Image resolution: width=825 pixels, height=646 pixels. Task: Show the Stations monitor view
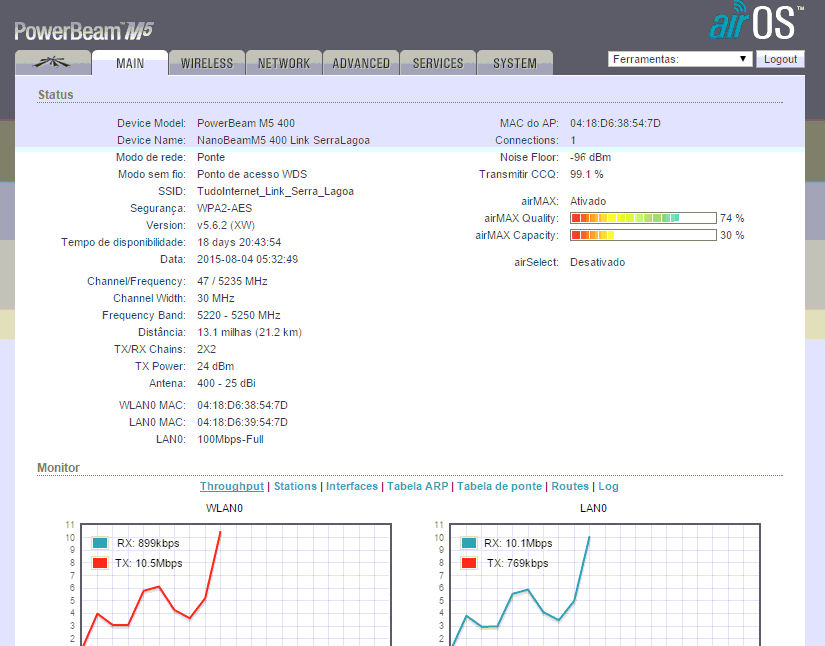pos(295,486)
